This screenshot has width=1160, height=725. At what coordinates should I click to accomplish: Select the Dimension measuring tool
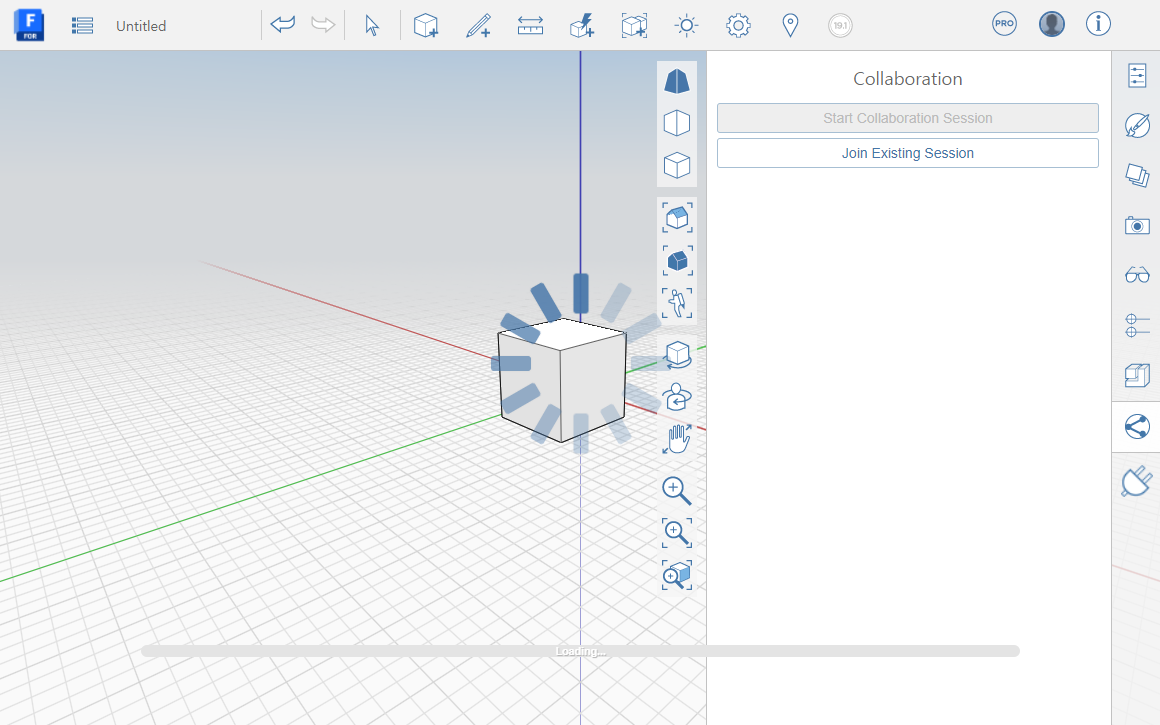tap(530, 25)
